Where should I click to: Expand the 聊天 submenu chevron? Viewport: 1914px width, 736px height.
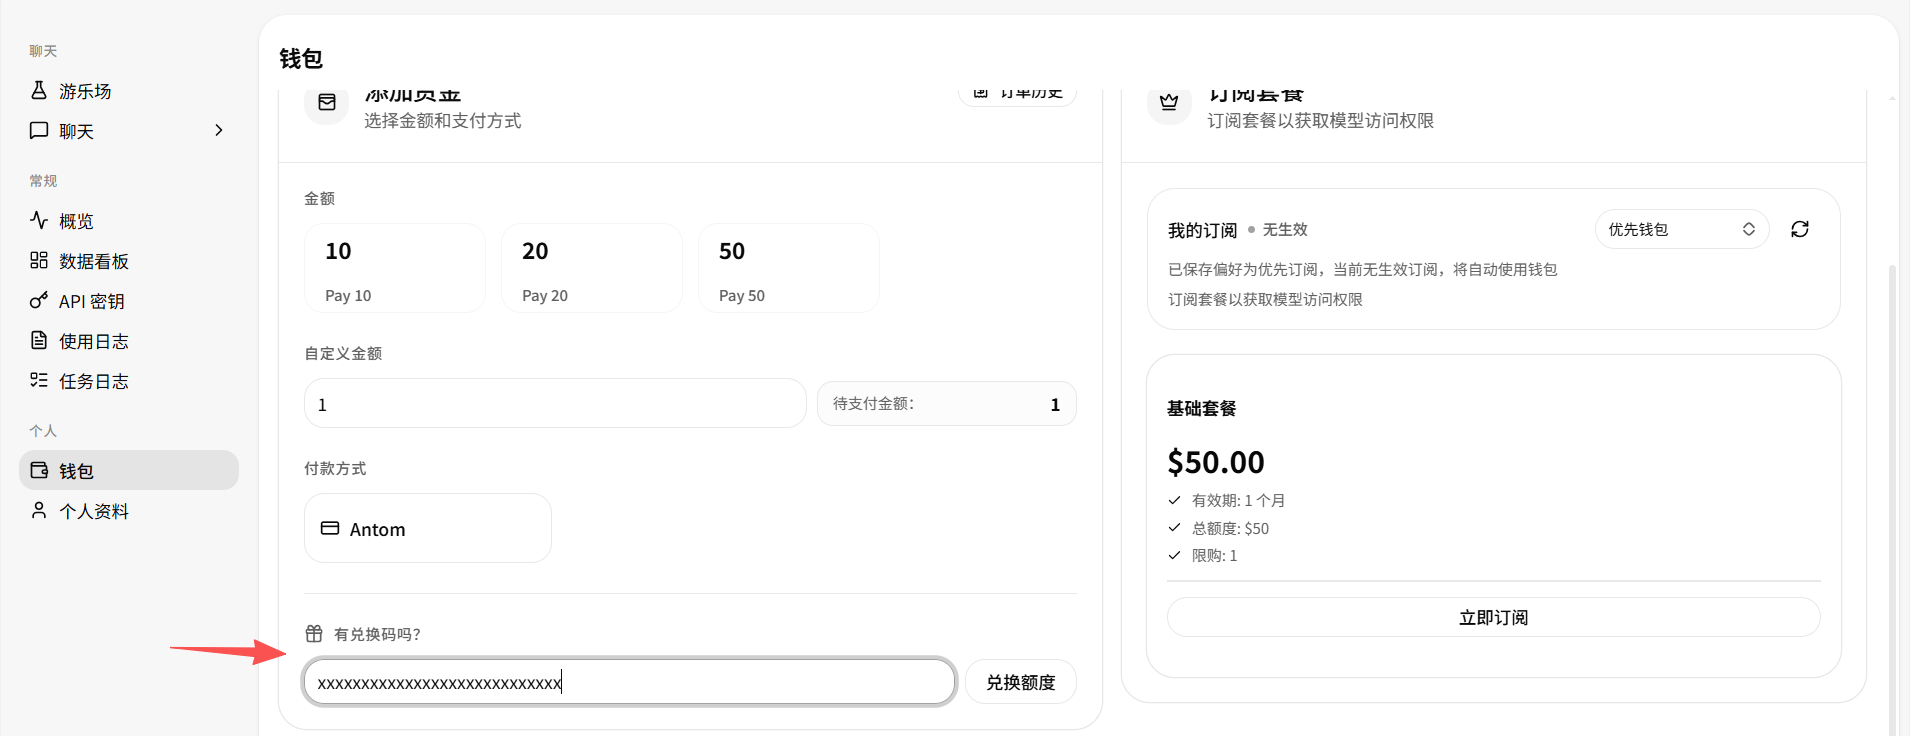tap(218, 130)
